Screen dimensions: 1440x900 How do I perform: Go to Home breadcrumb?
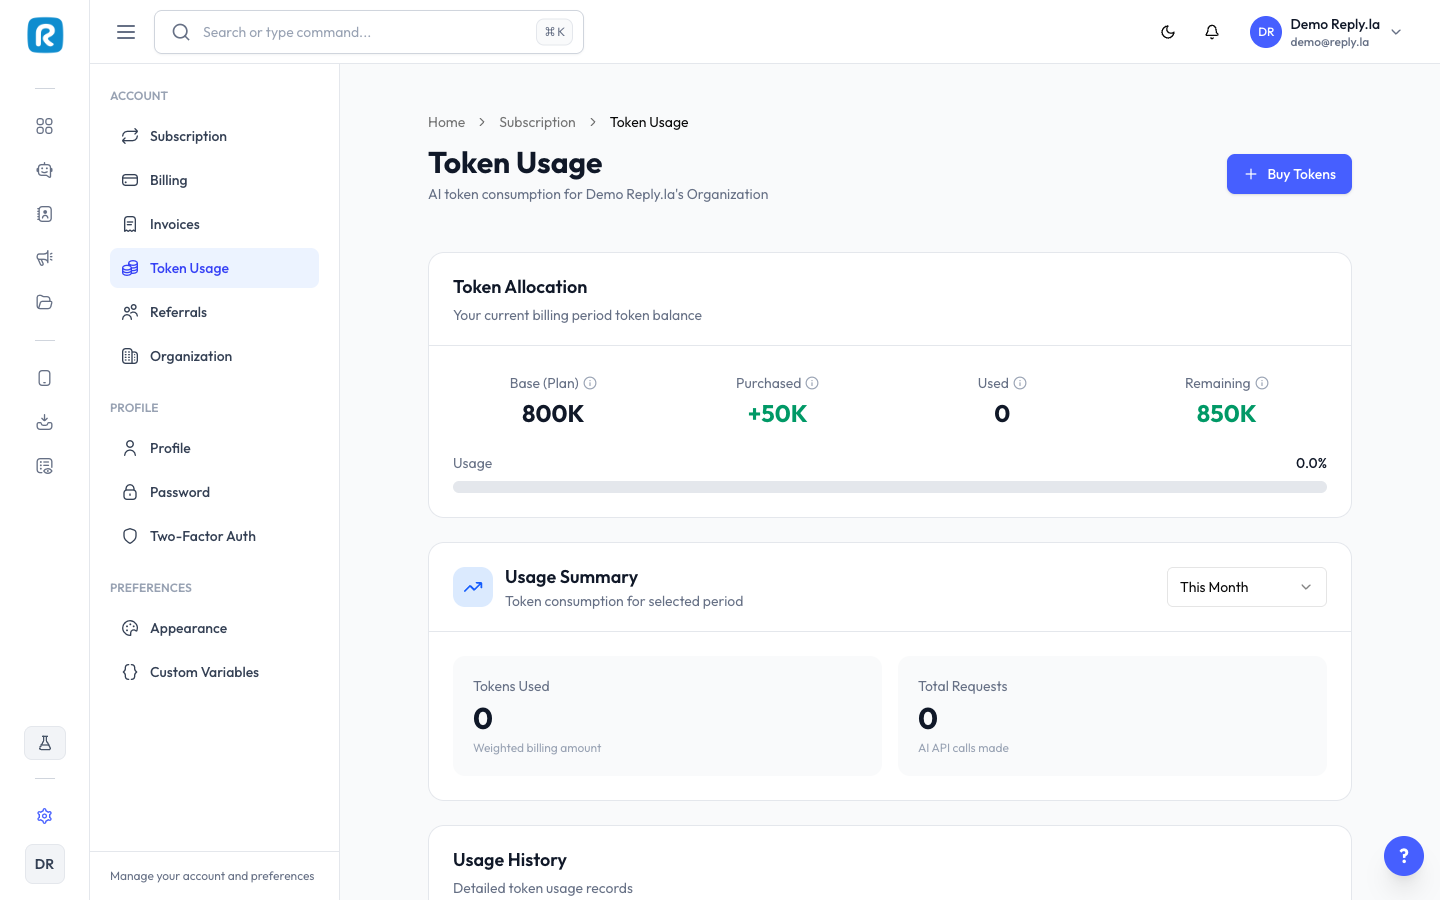pos(446,122)
